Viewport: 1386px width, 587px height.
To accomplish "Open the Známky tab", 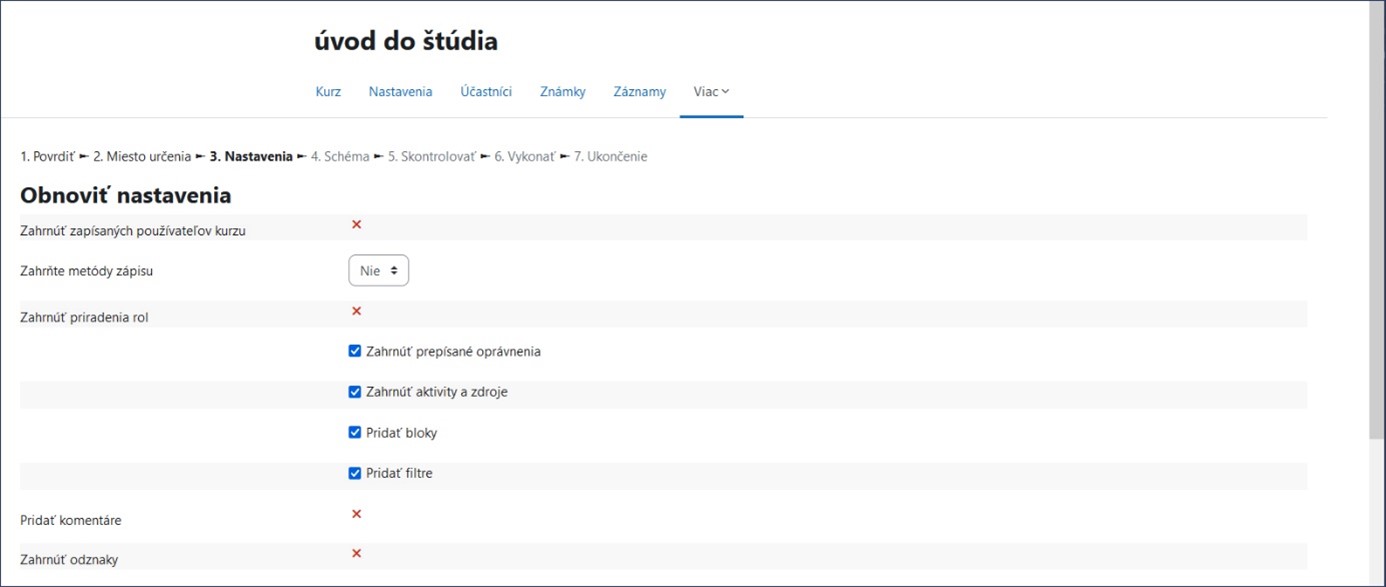I will (562, 92).
